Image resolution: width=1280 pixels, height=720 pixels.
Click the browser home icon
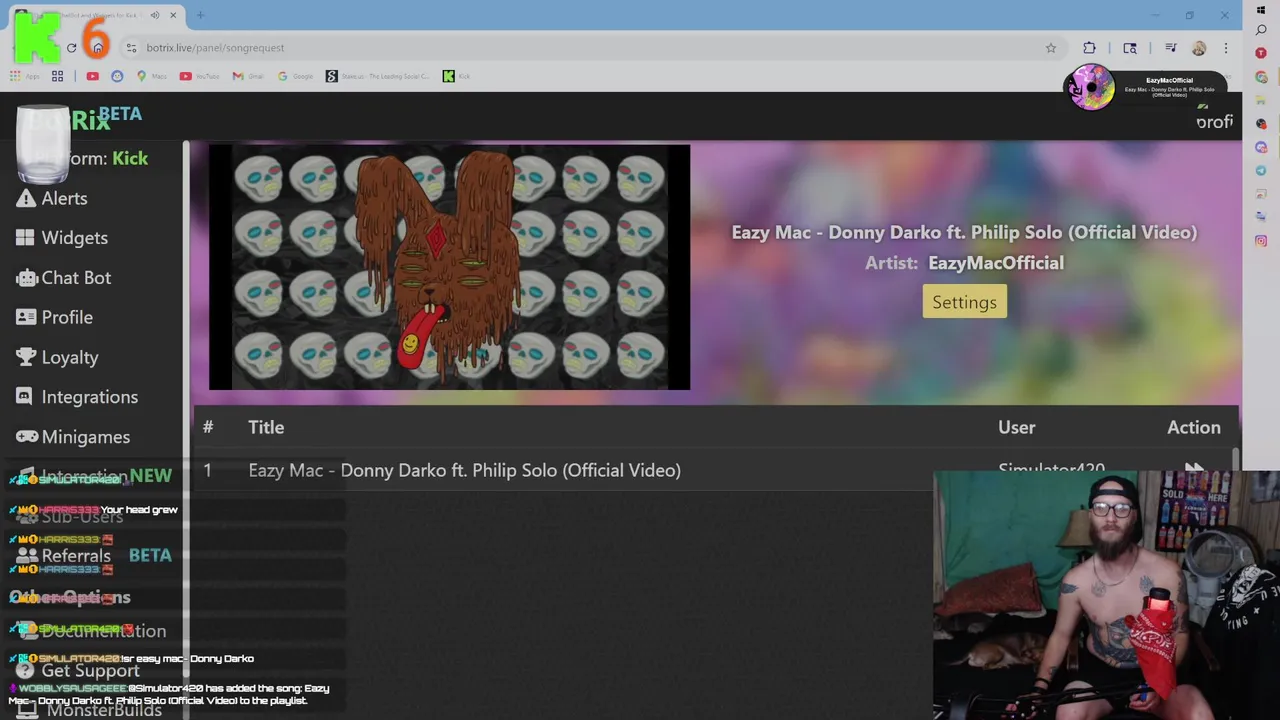[97, 48]
